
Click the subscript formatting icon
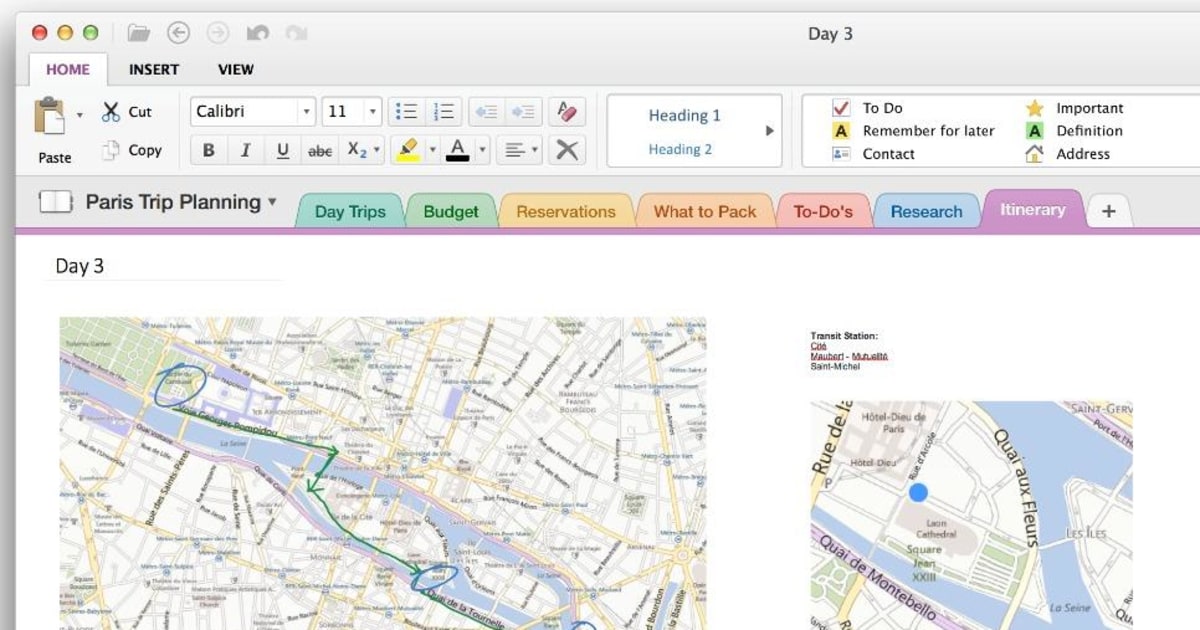[x=356, y=149]
